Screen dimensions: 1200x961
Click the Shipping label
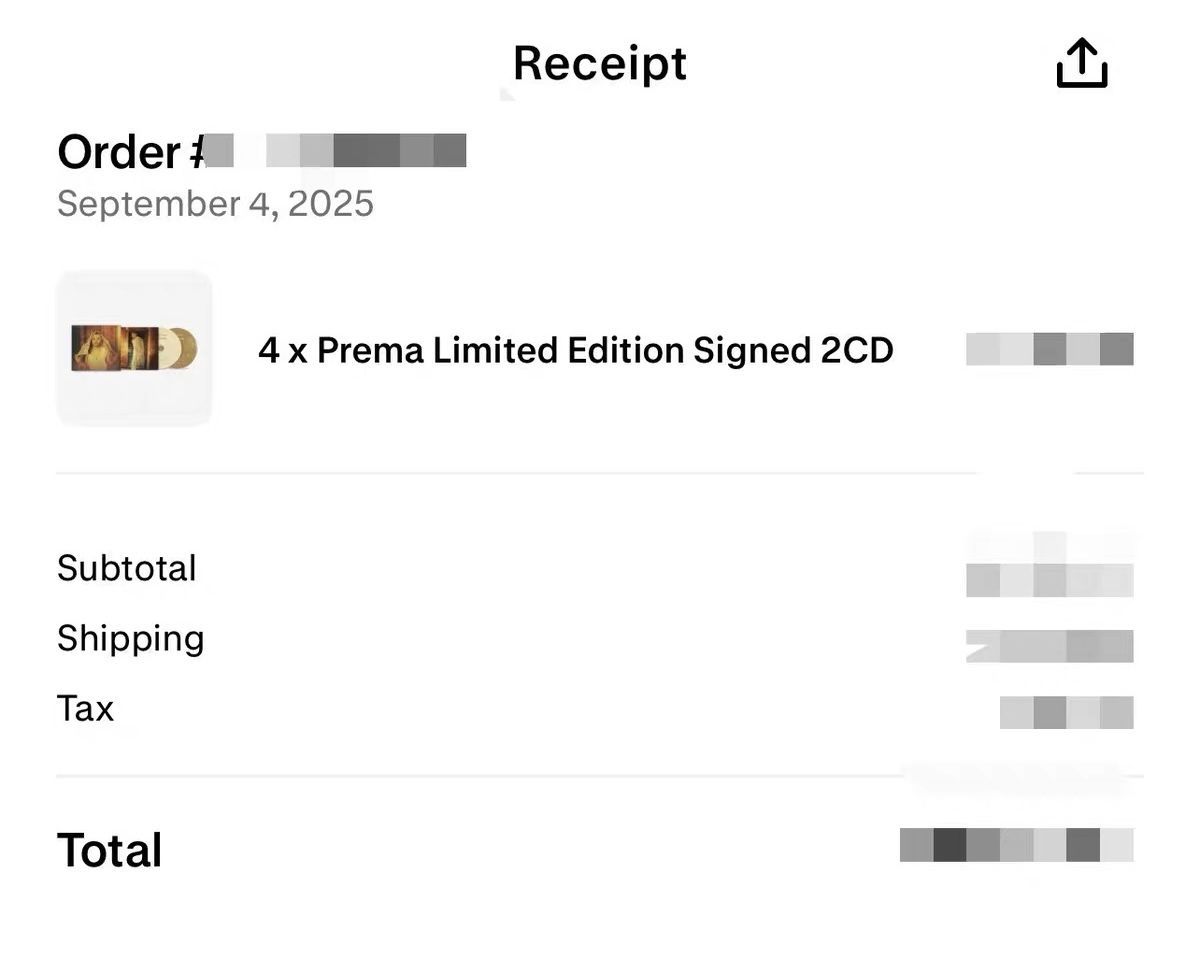tap(130, 638)
